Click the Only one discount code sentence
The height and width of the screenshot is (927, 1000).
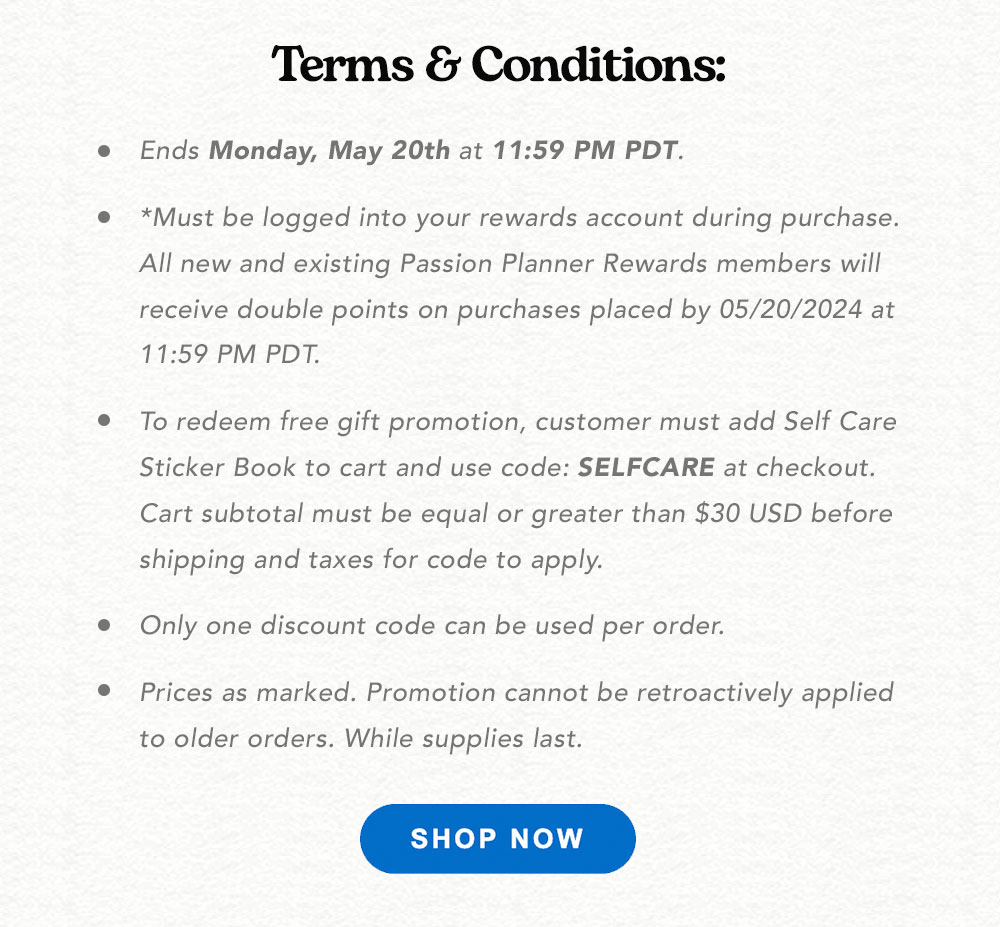click(432, 625)
